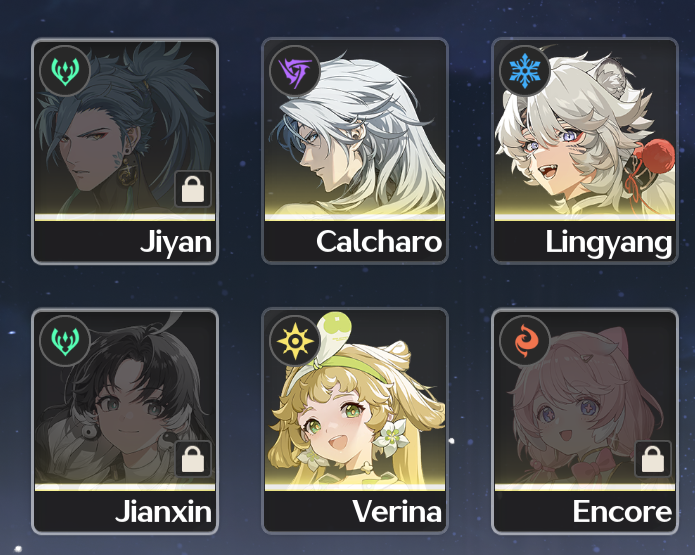Click the Verina name label
695x555 pixels.
[x=397, y=512]
